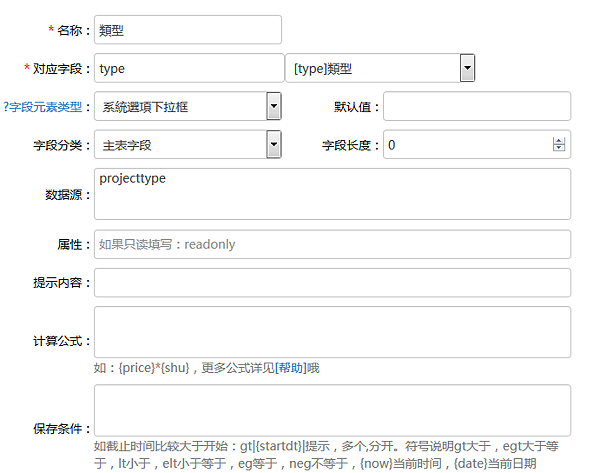Click the {price}*{shu} formula example text
The width and height of the screenshot is (600, 473).
154,368
